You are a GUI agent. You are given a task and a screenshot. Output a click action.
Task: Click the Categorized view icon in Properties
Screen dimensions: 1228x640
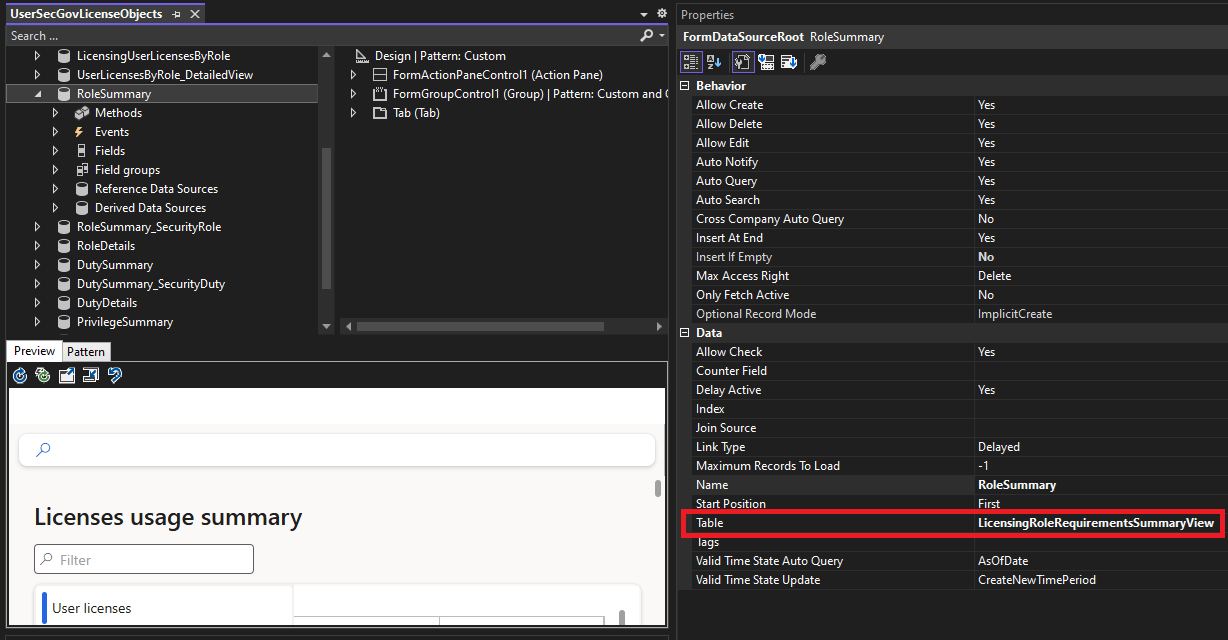point(690,62)
